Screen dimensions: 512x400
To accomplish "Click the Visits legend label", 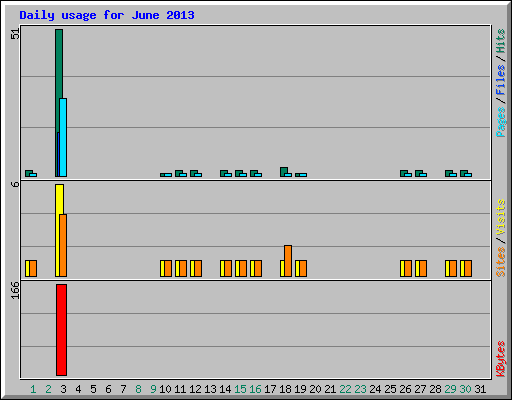I will [501, 218].
